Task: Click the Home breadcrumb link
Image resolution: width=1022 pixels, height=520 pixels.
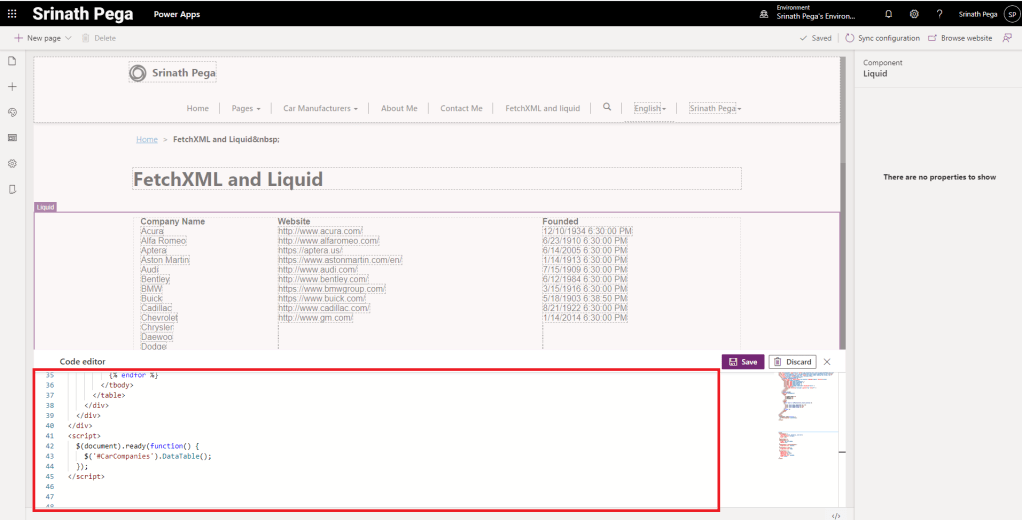Action: 147,139
